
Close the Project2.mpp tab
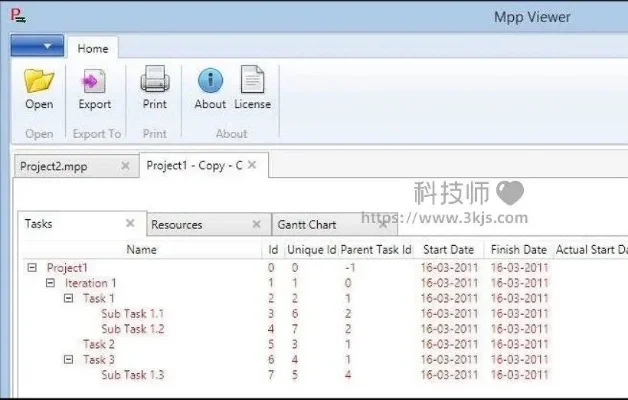tap(125, 166)
